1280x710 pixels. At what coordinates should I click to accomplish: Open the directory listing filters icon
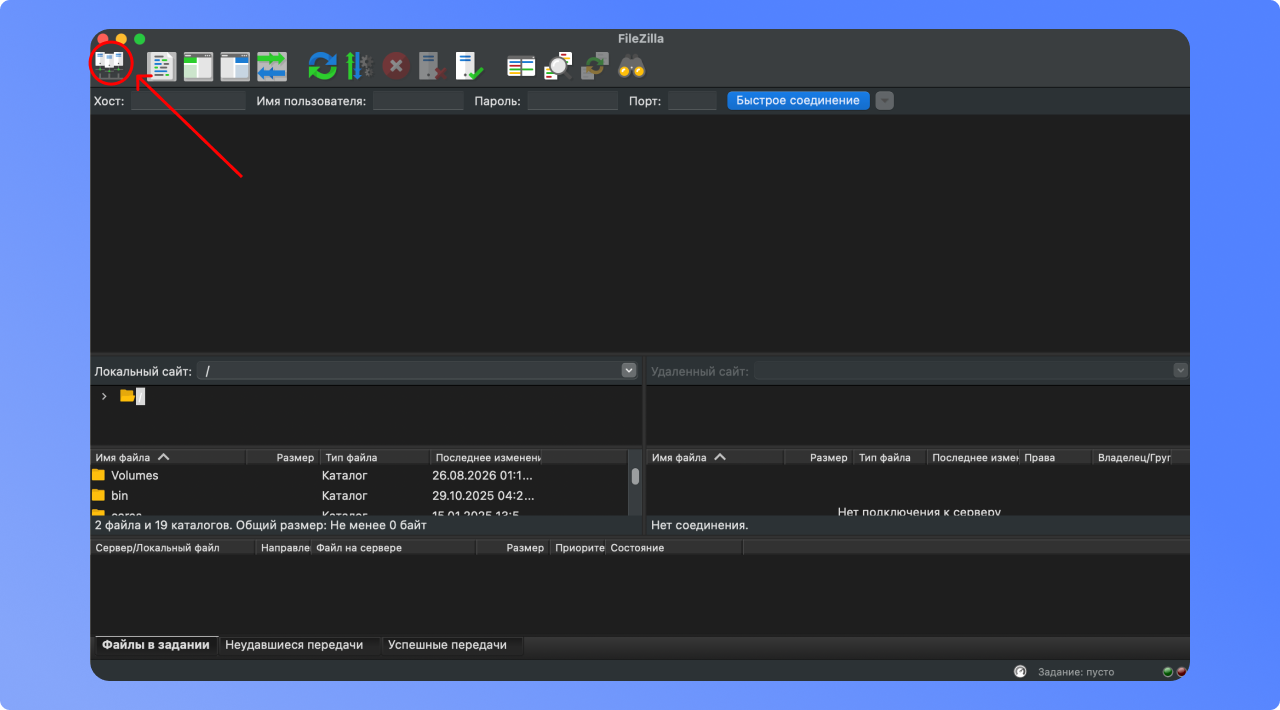pyautogui.click(x=521, y=66)
